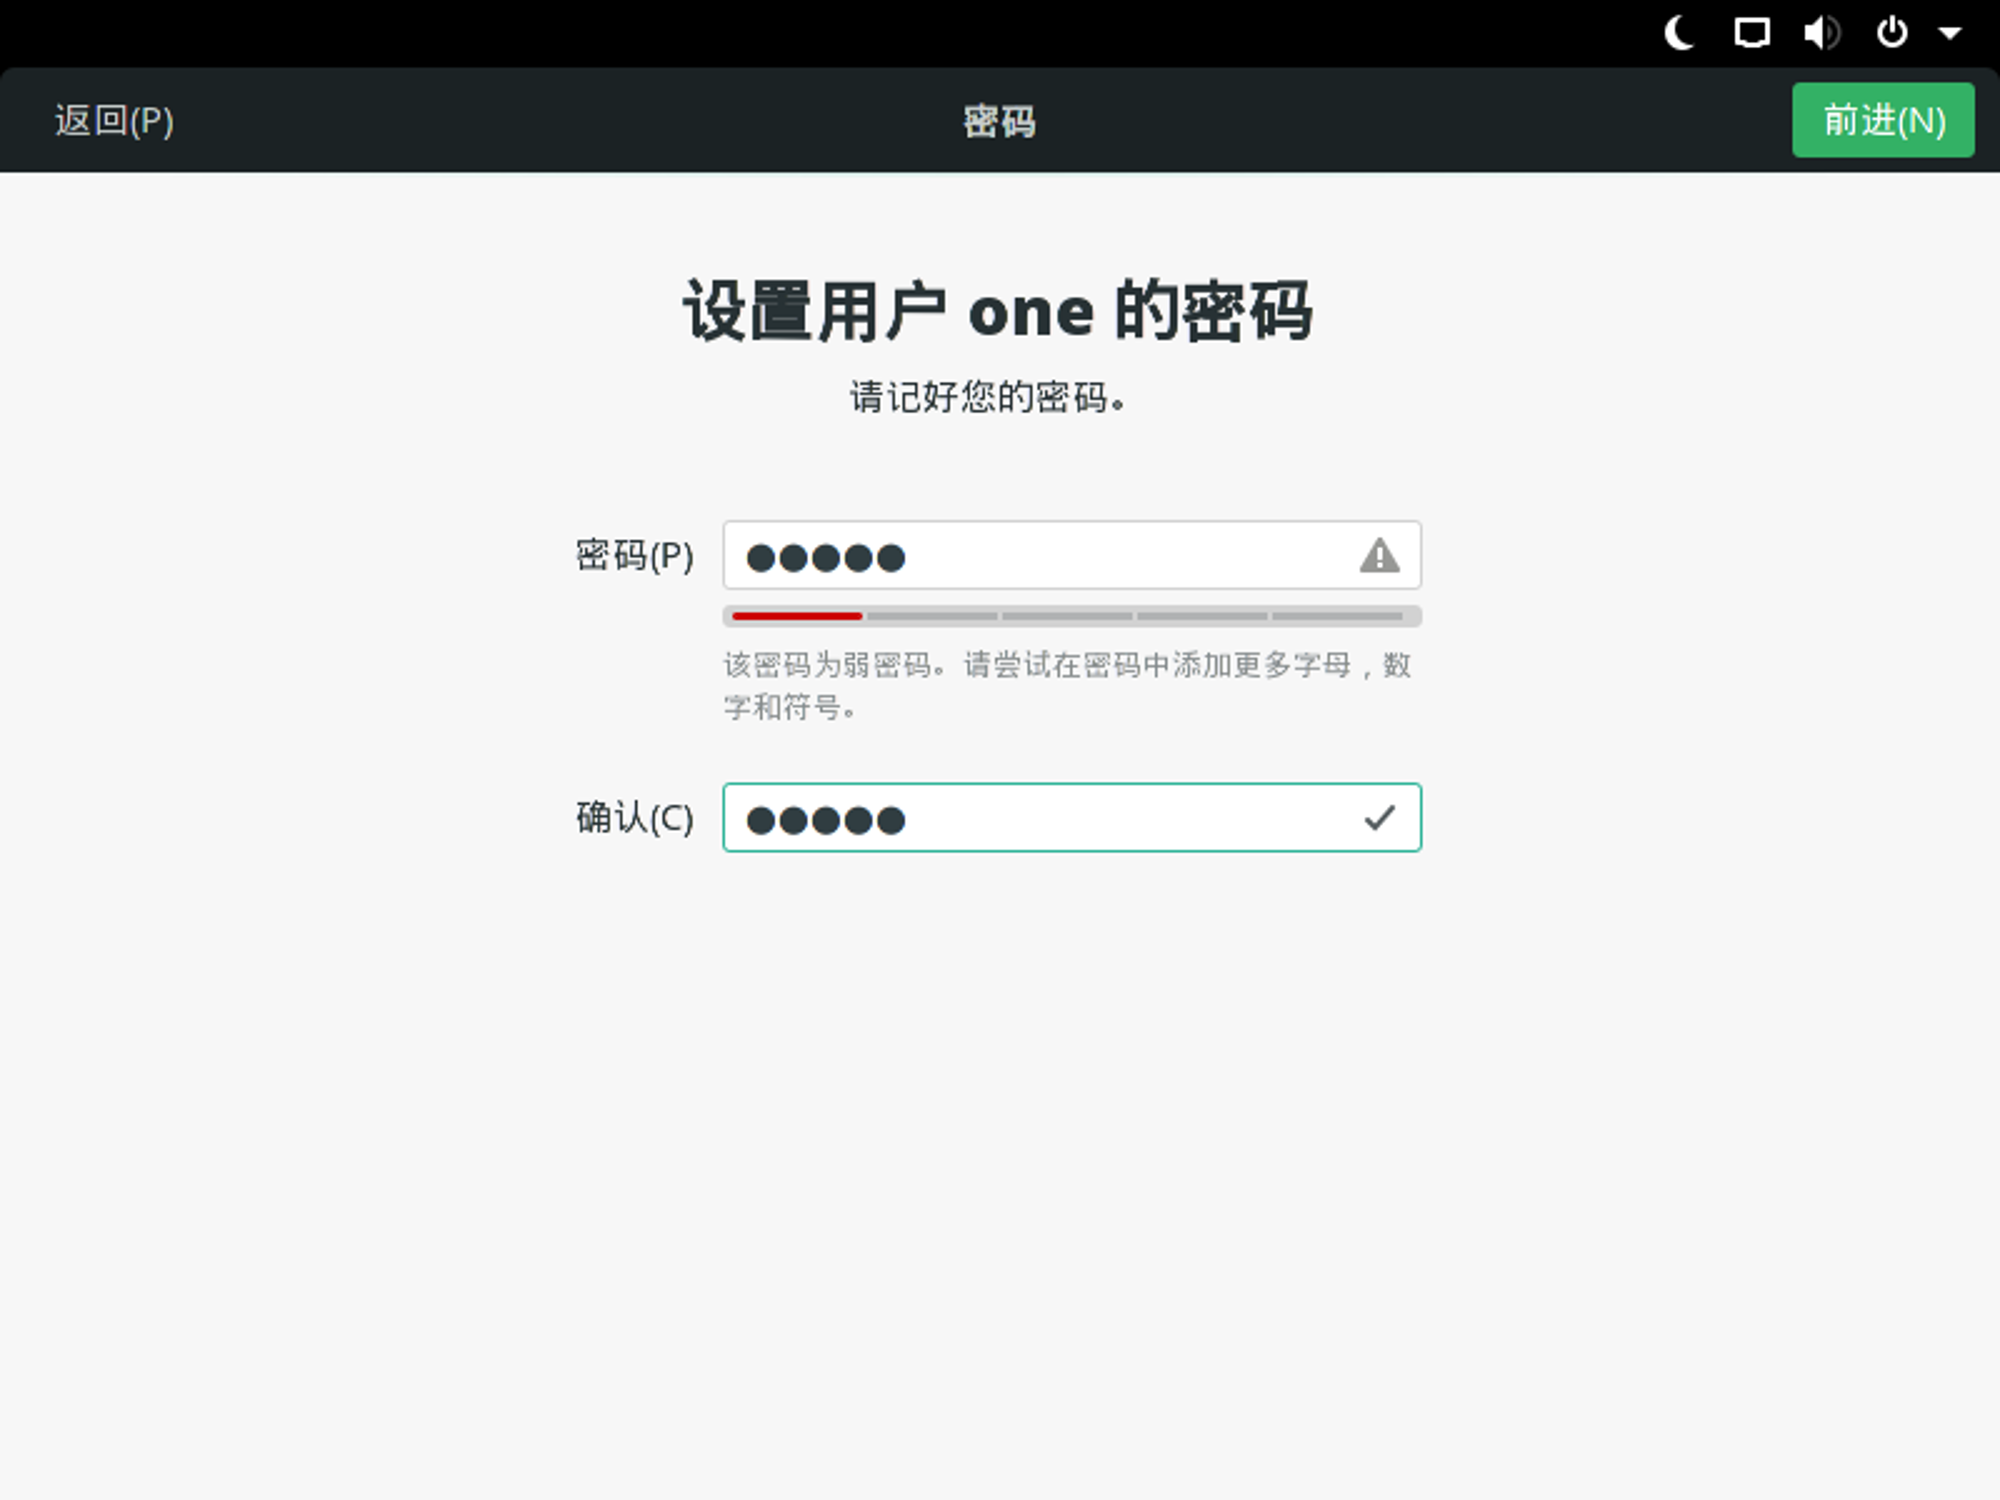
Task: Focus the 确认(C) confirm password field
Action: point(1072,818)
